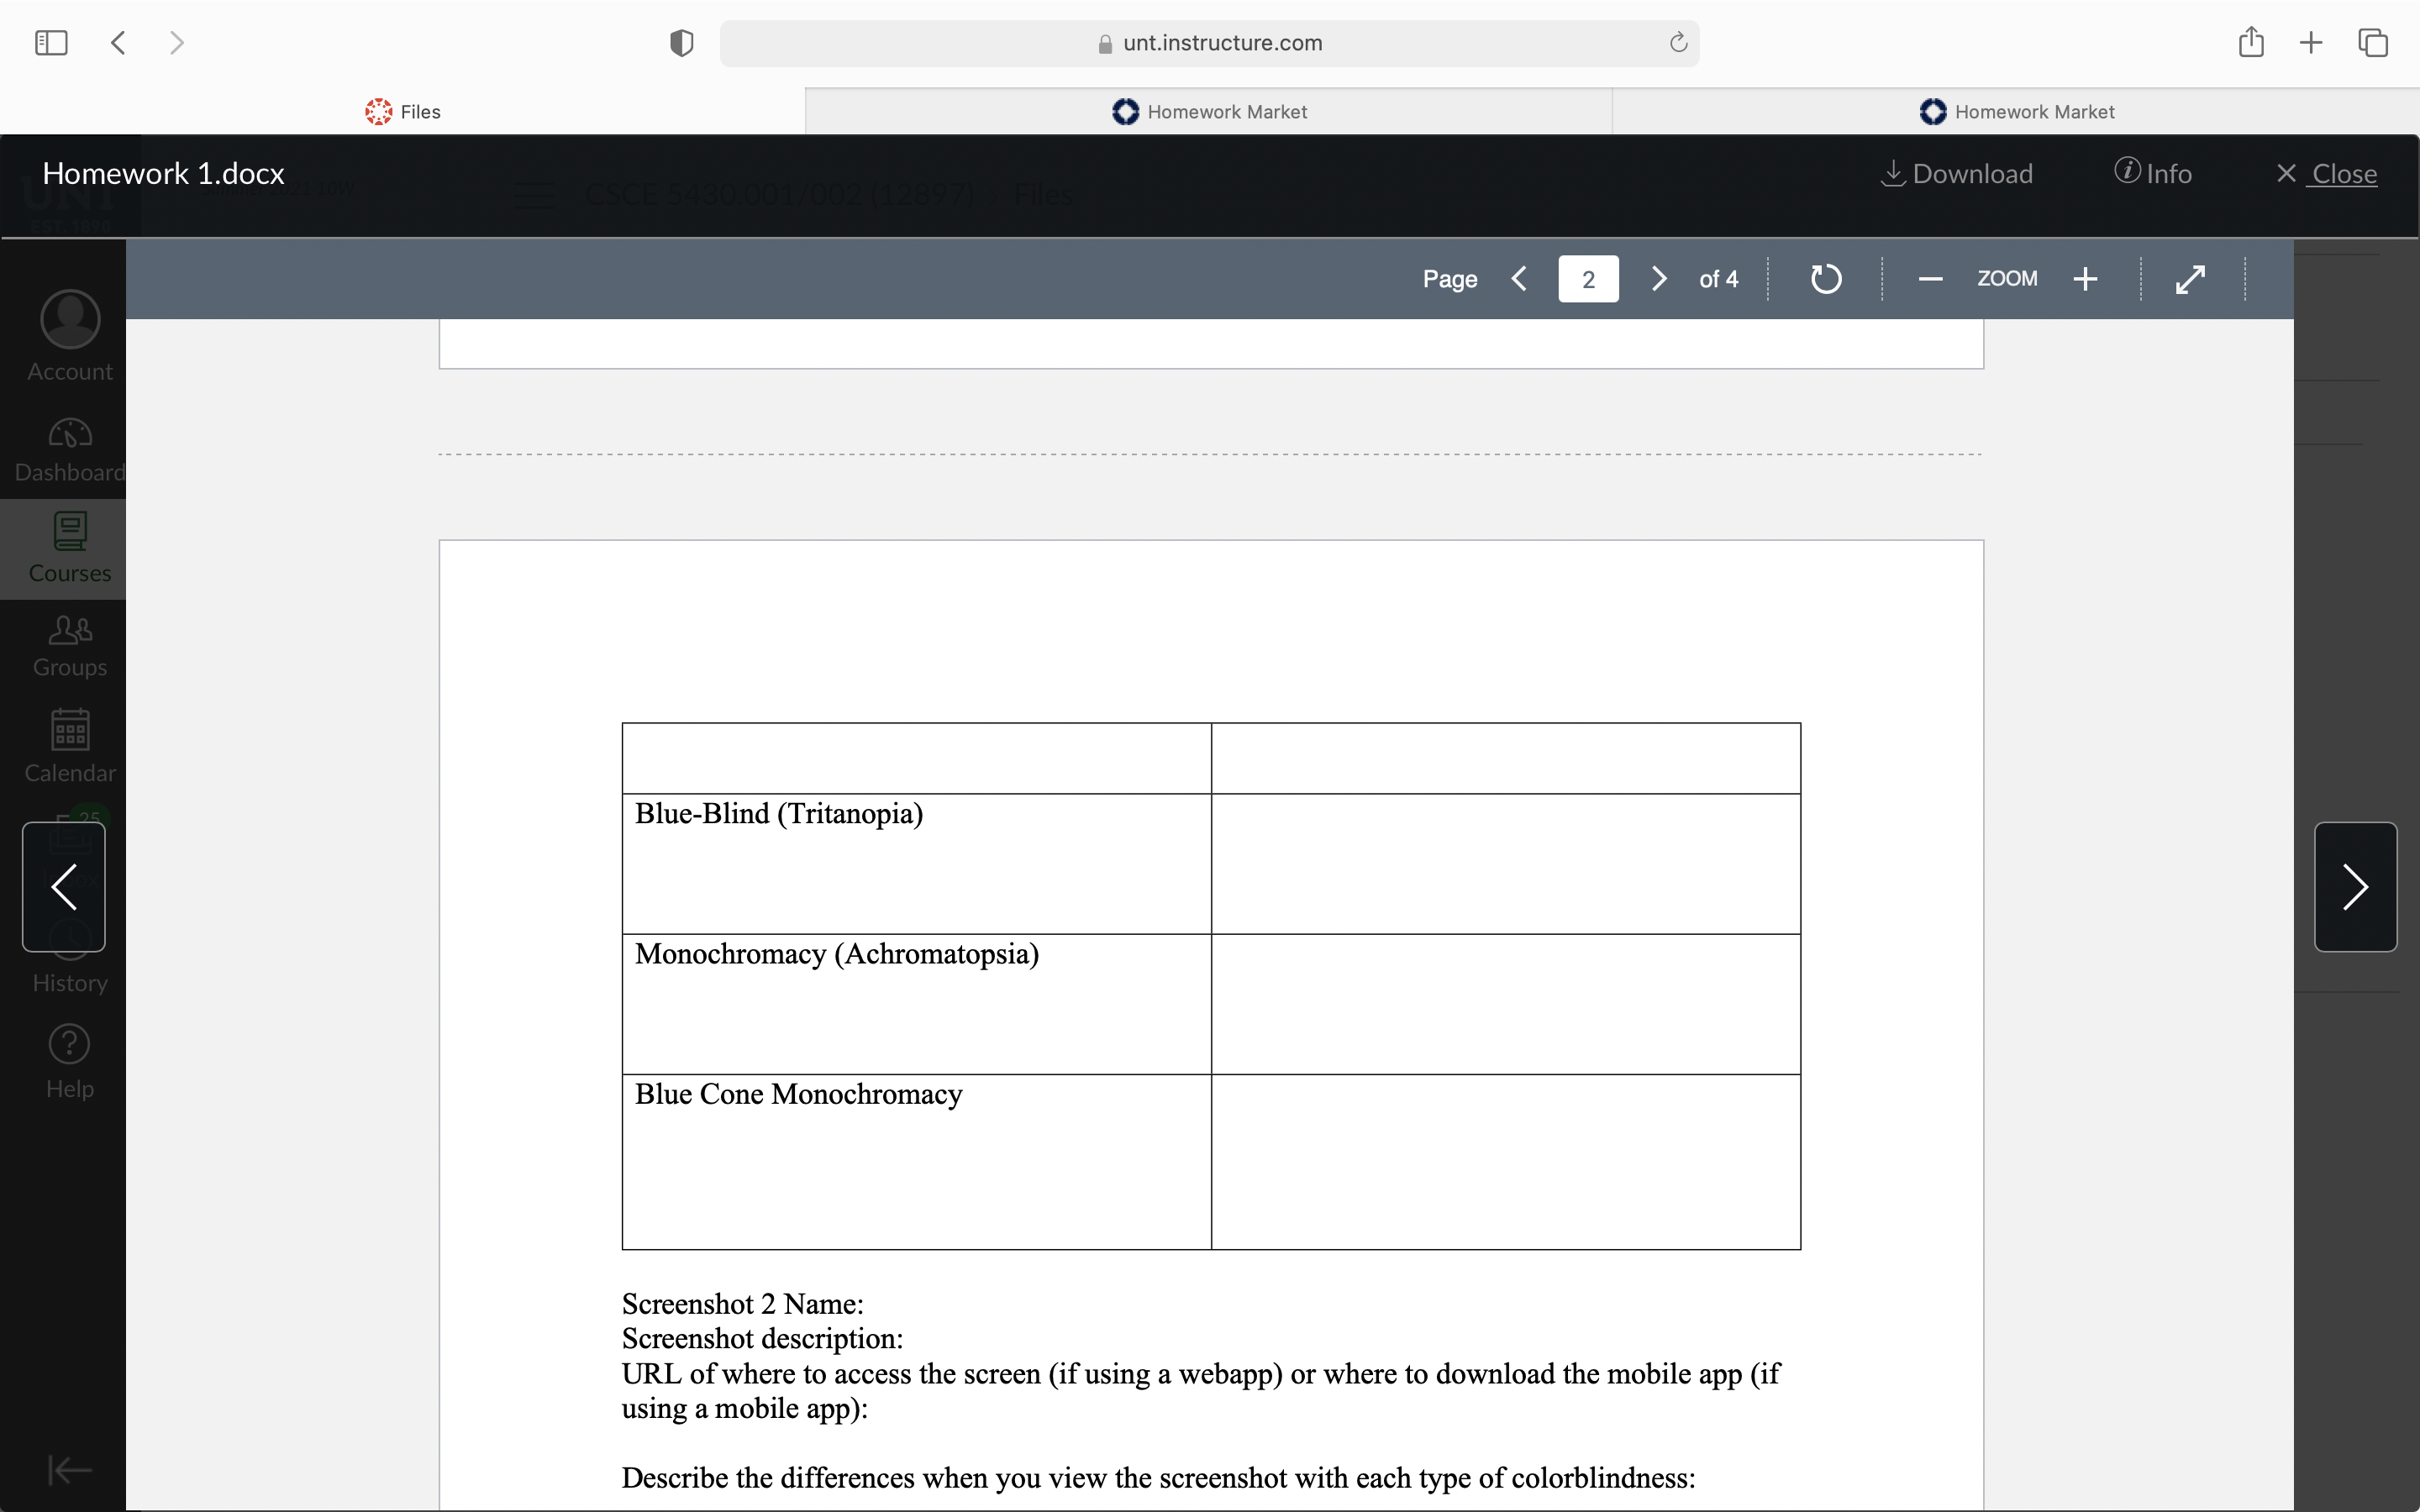2420x1512 pixels.
Task: Show the next file preview
Action: click(2355, 887)
